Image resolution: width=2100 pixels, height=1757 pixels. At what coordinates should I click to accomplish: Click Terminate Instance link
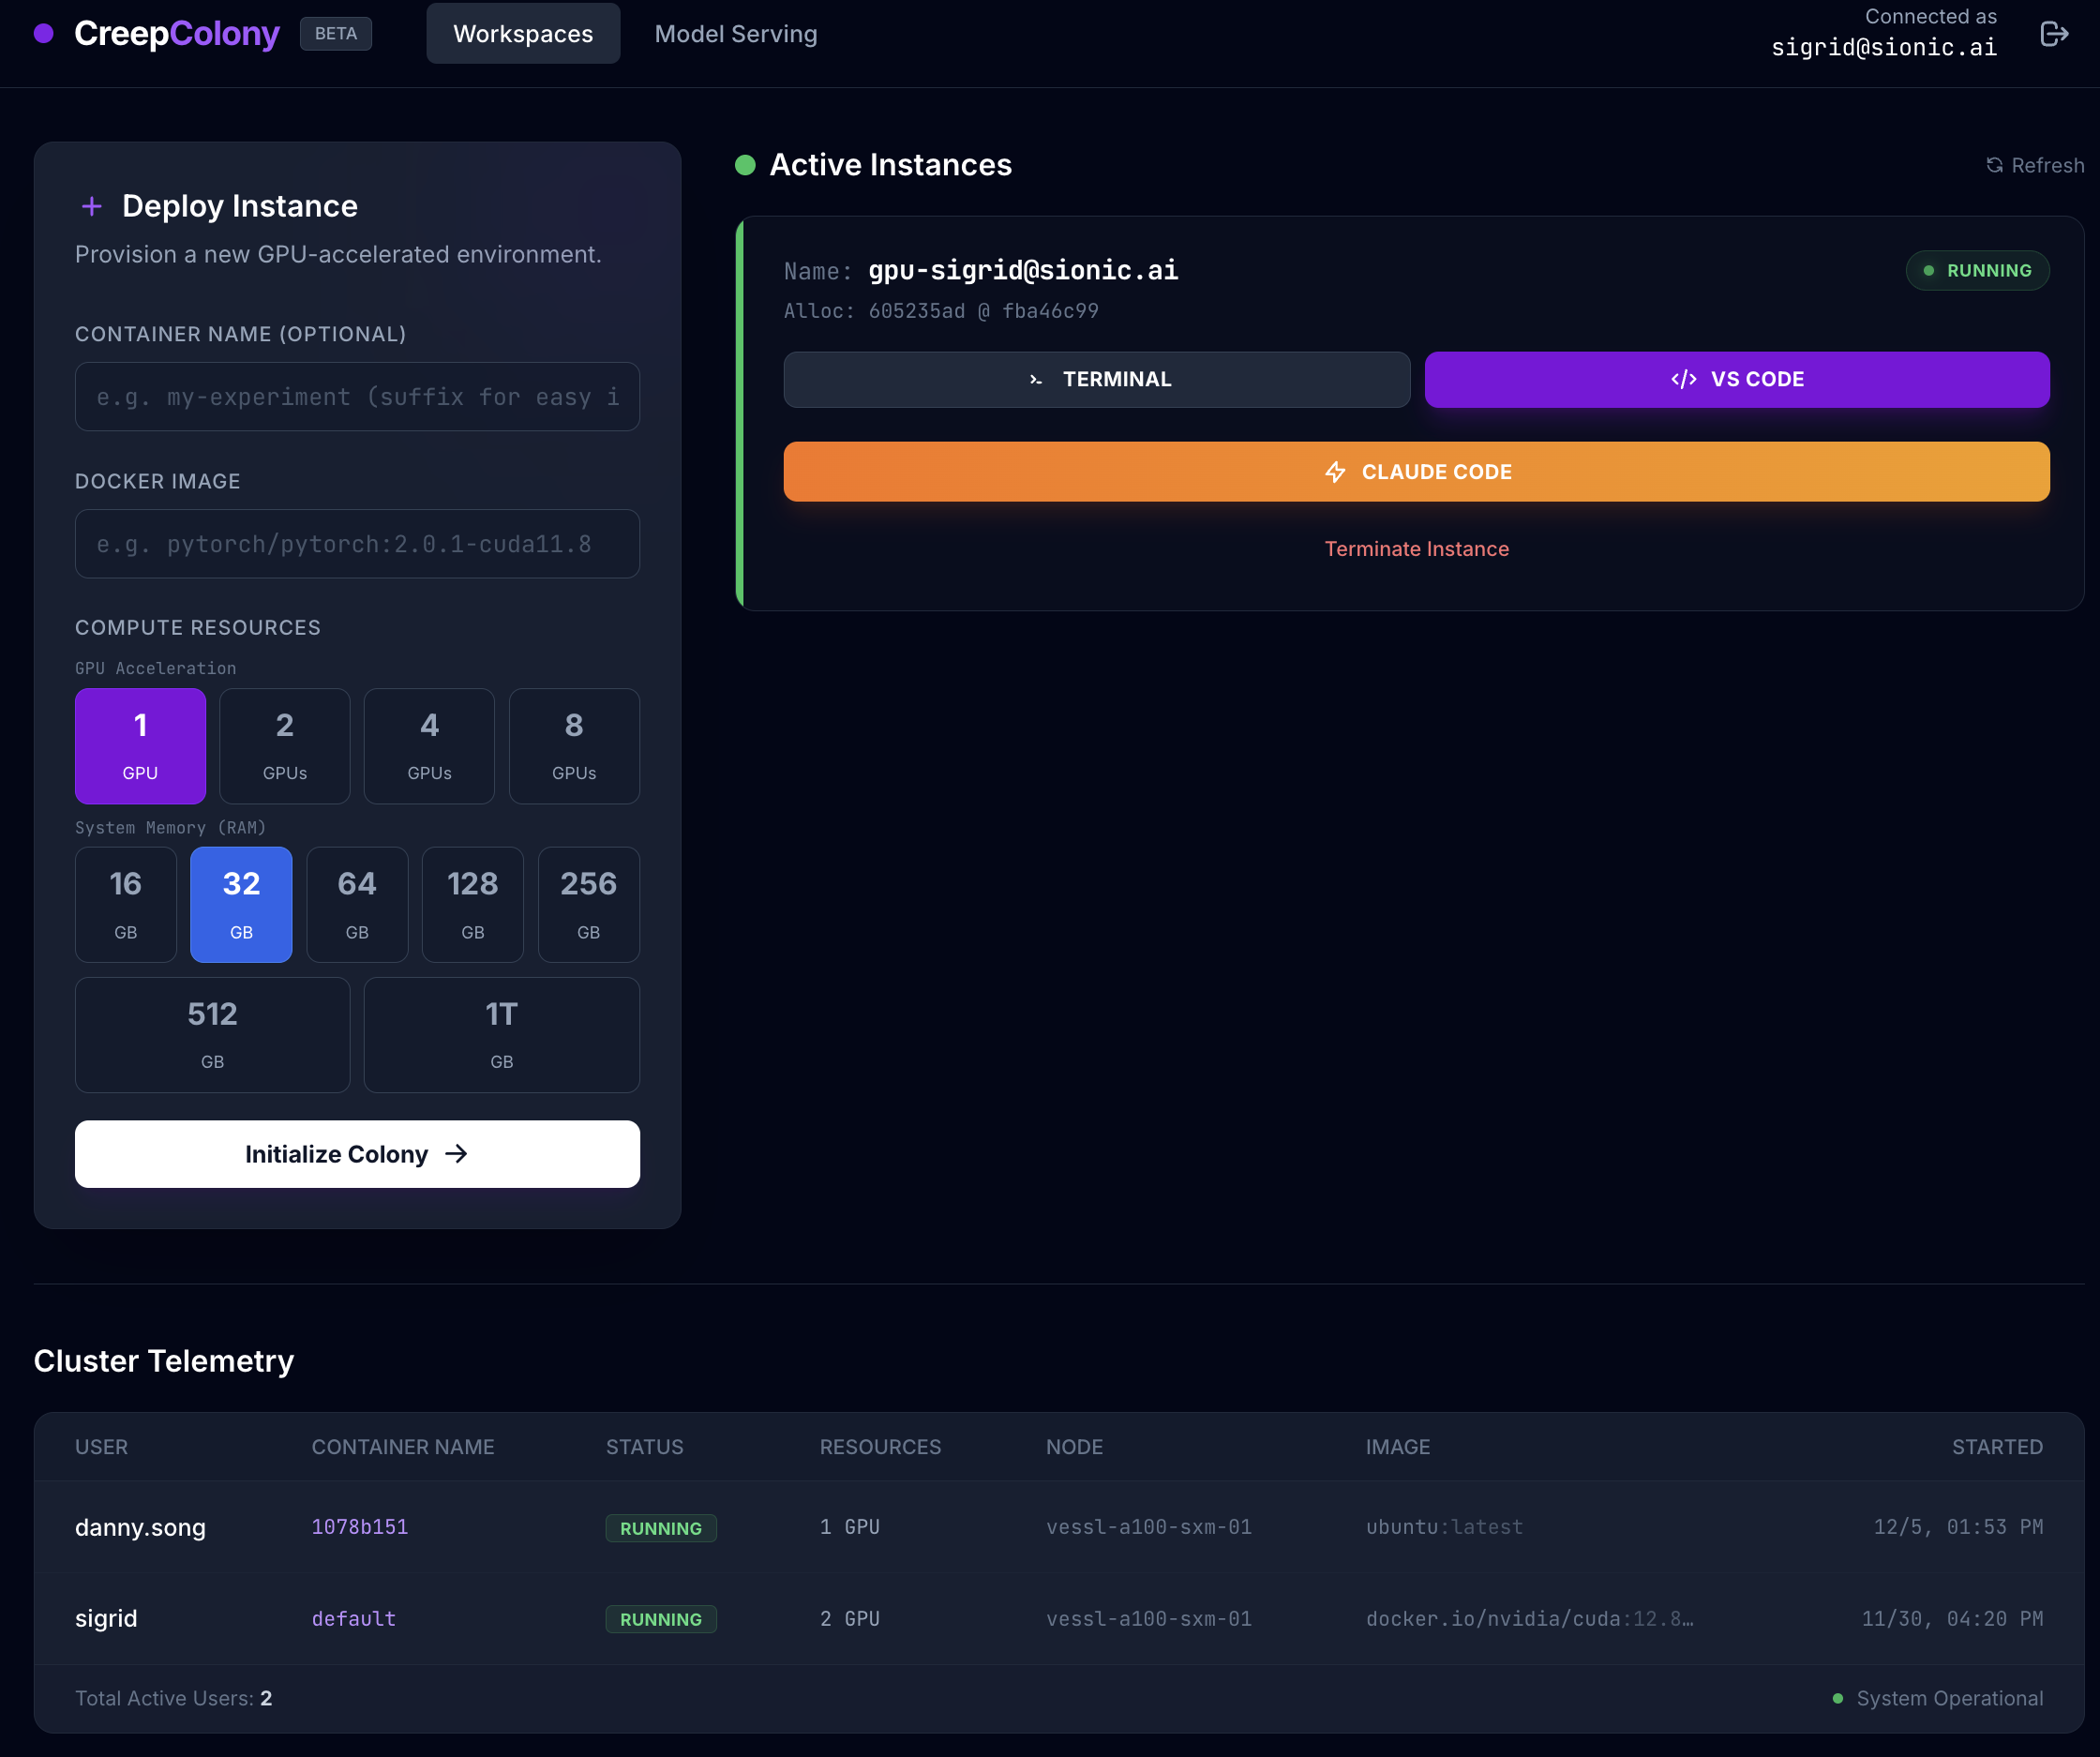click(1416, 549)
